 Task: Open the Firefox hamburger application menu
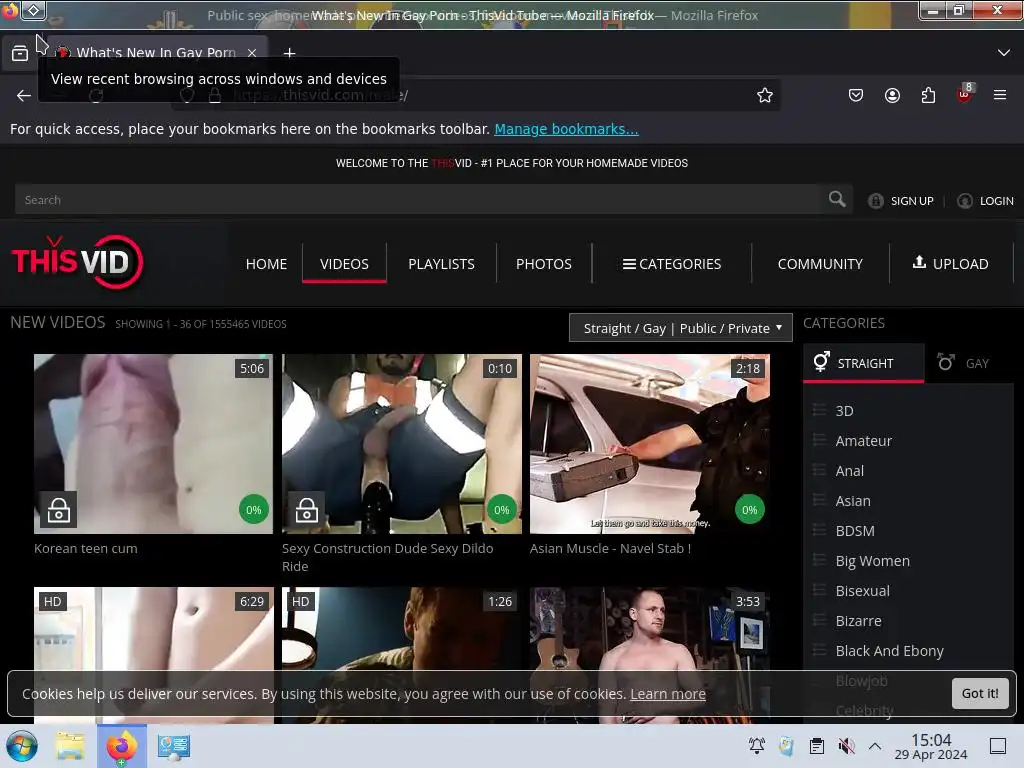(1000, 95)
